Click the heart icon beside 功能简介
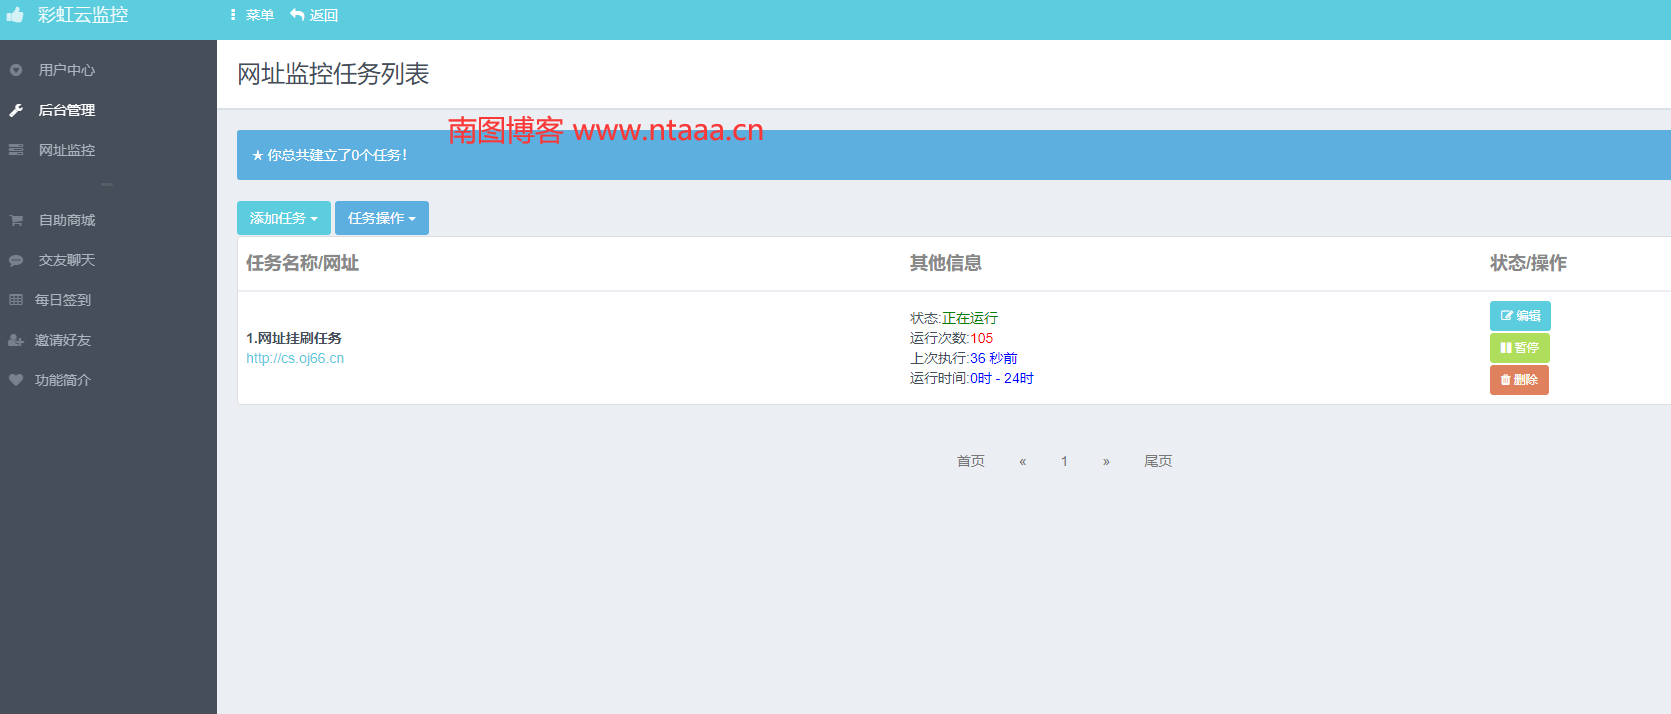The height and width of the screenshot is (714, 1671). (16, 380)
